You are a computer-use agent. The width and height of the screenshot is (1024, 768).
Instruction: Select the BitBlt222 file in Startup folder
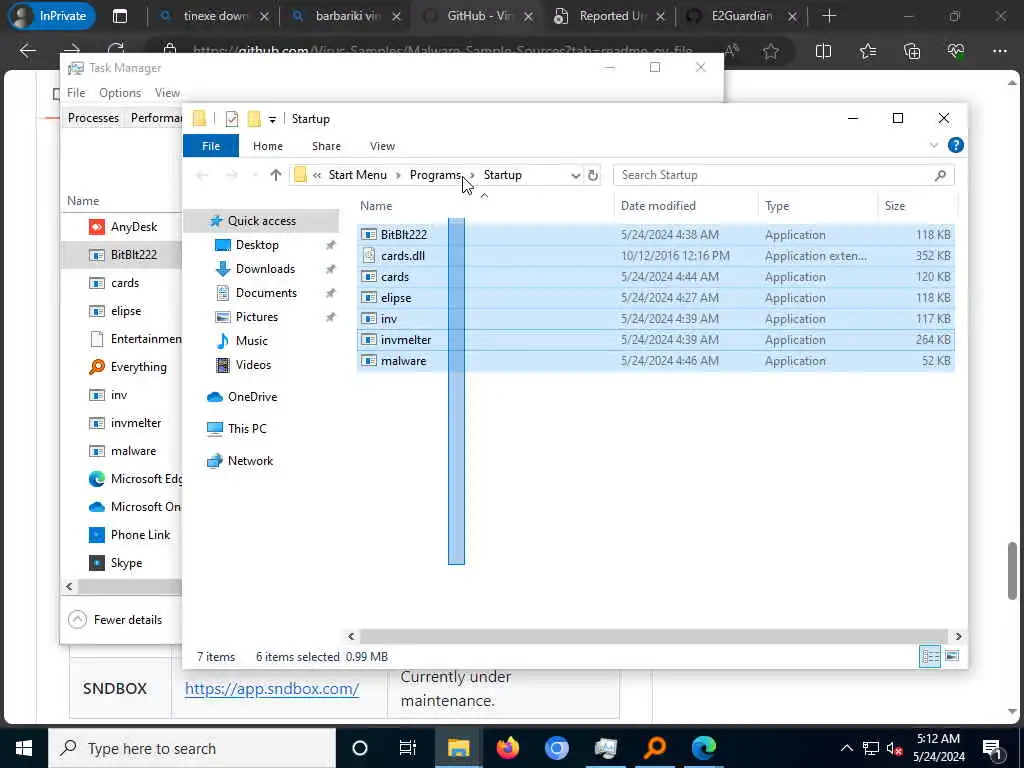tap(404, 234)
